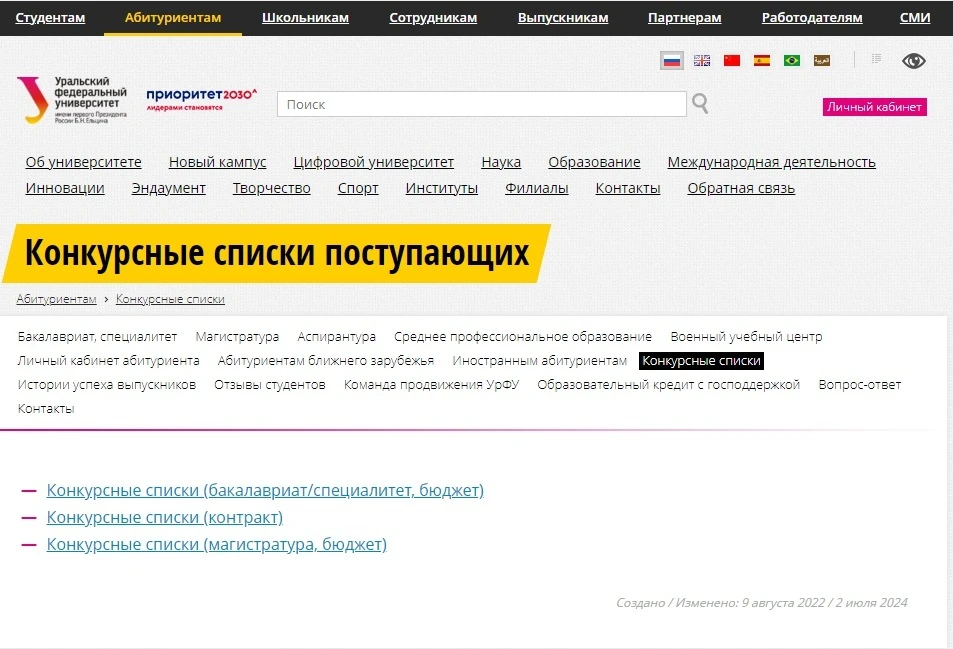Open the site map list icon
Screen dimensions: 953x649
tap(877, 60)
